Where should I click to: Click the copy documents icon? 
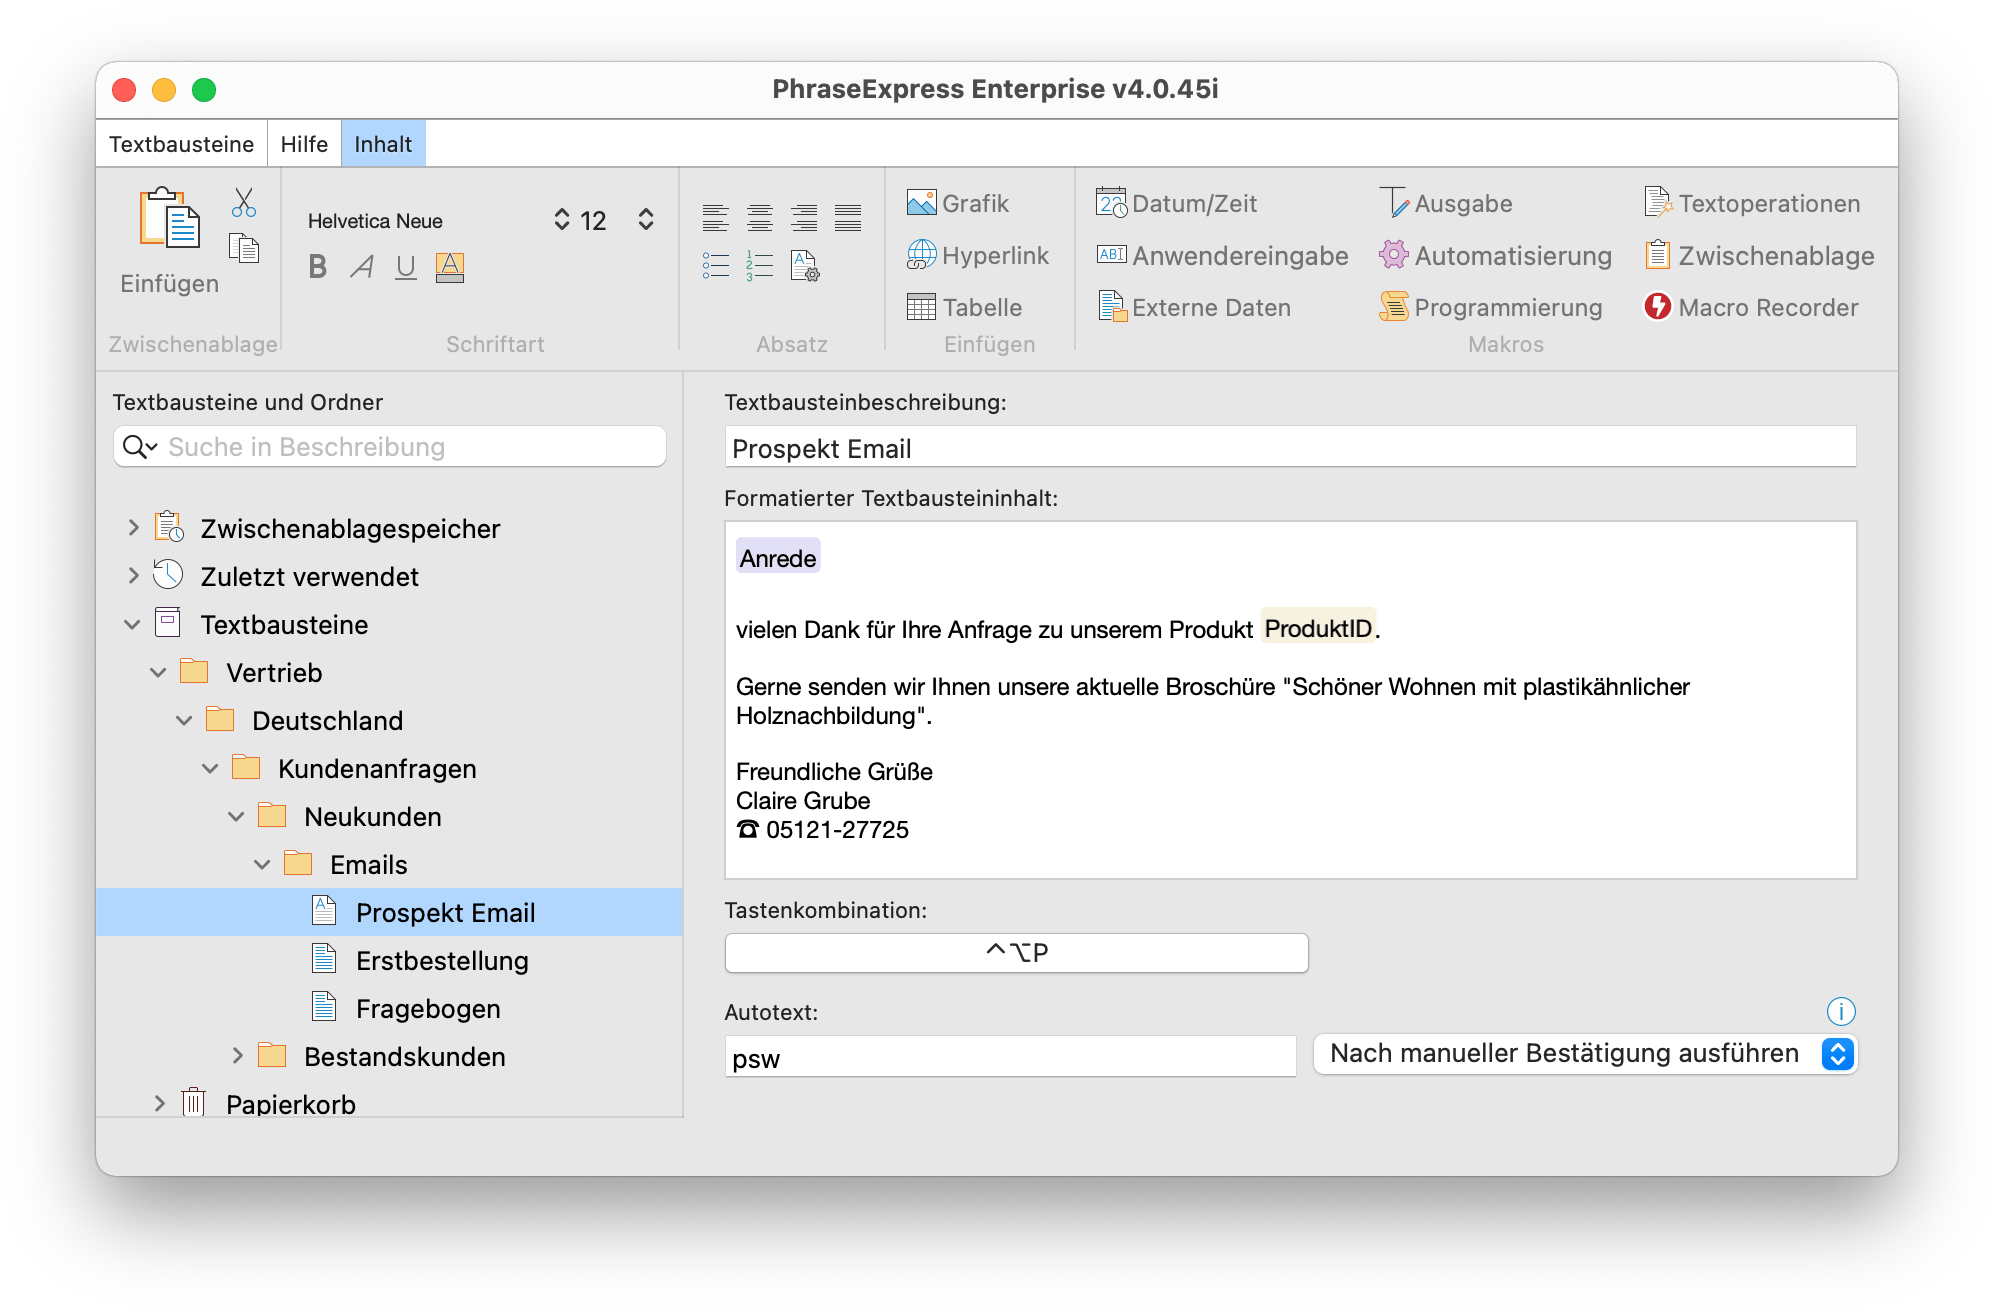(x=244, y=248)
